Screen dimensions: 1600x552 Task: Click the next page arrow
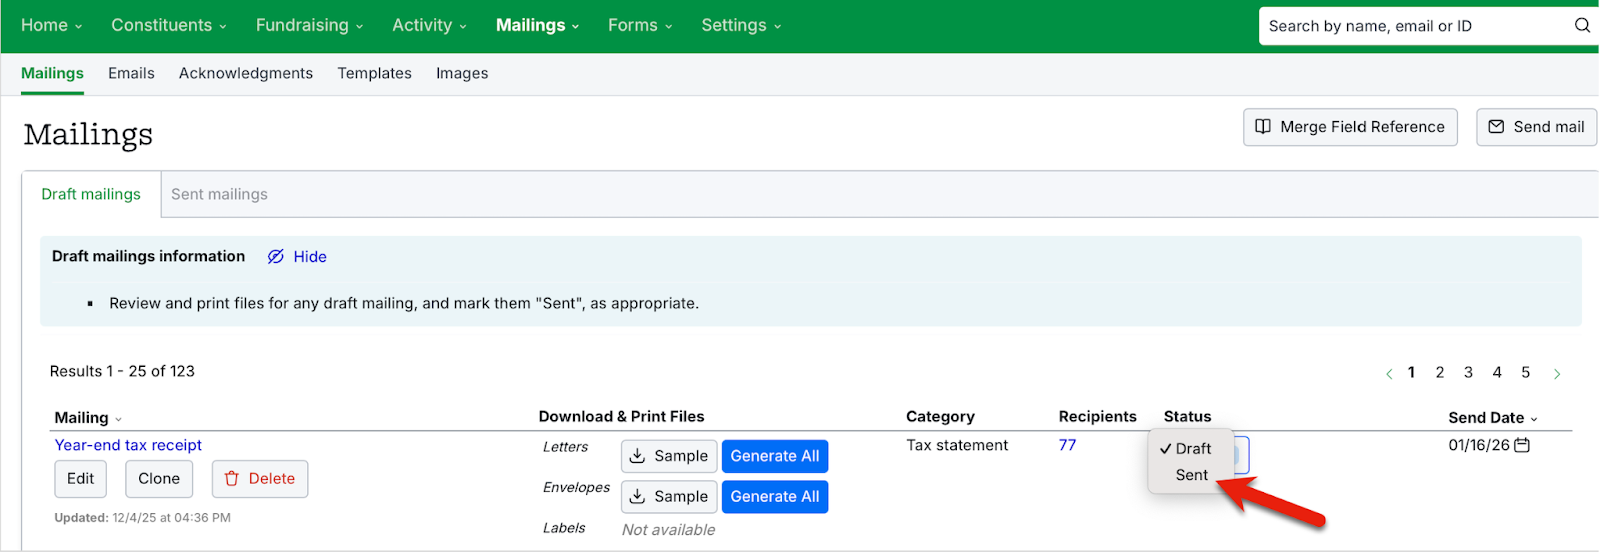point(1557,374)
